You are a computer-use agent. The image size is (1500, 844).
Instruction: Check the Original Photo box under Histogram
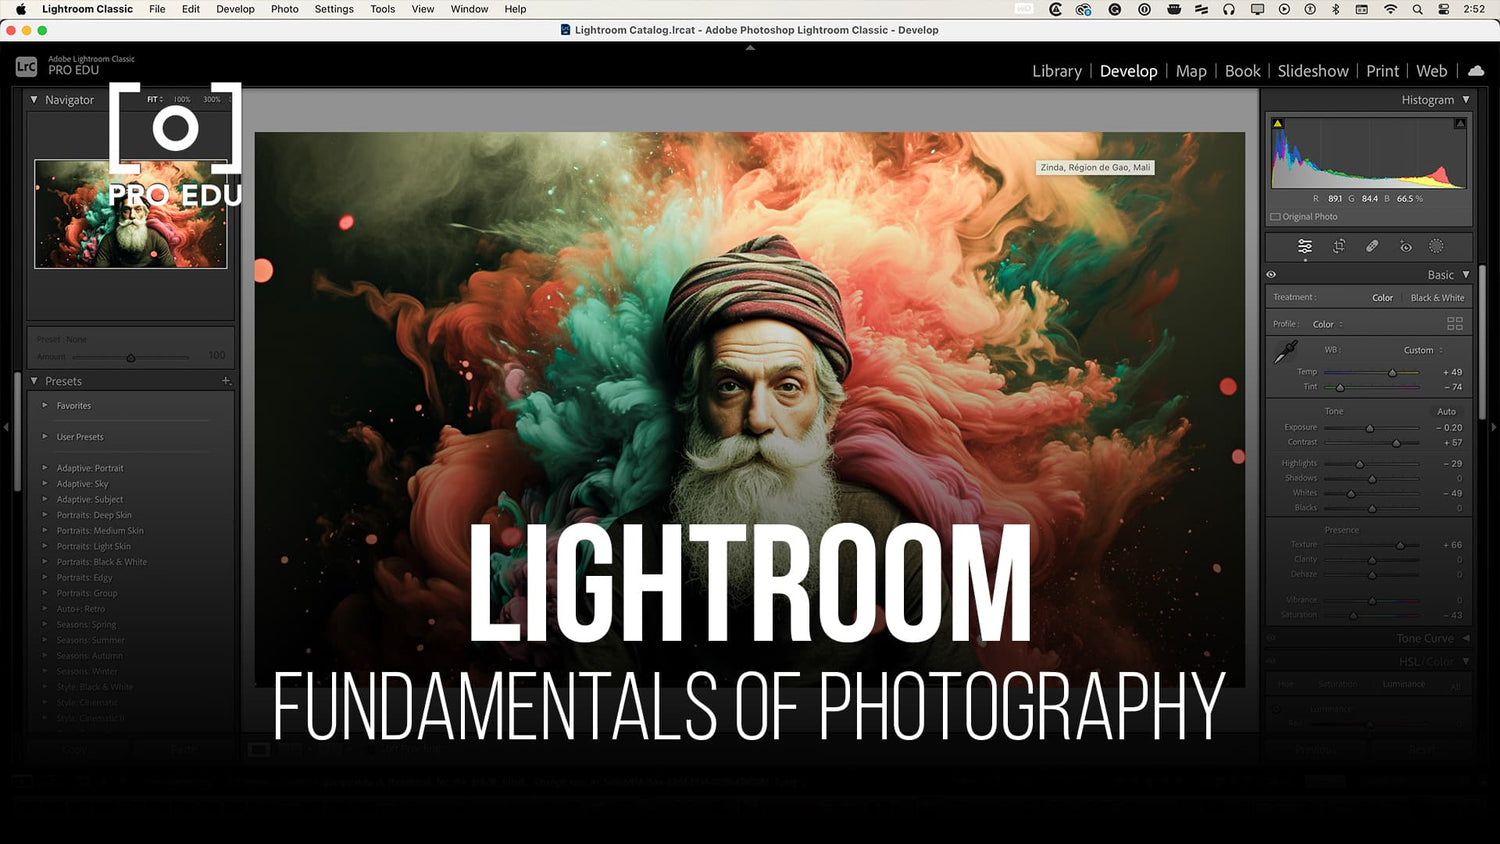click(1275, 216)
